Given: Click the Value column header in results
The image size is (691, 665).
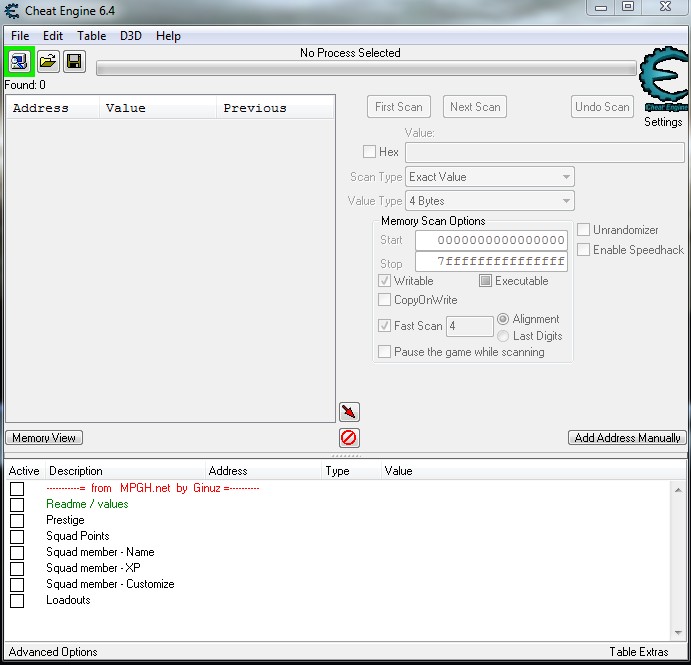Looking at the screenshot, I should click(158, 108).
